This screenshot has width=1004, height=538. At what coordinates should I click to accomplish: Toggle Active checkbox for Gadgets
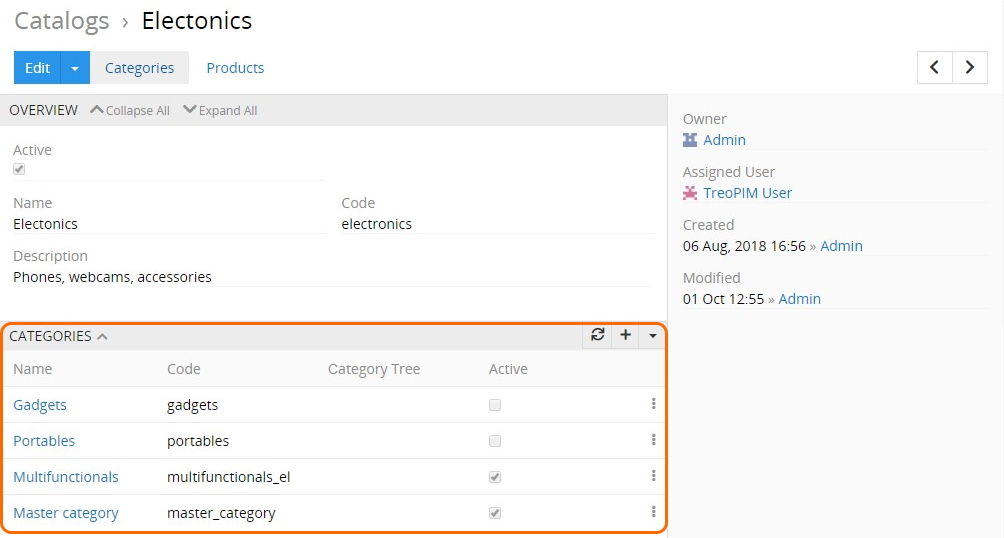pos(495,405)
